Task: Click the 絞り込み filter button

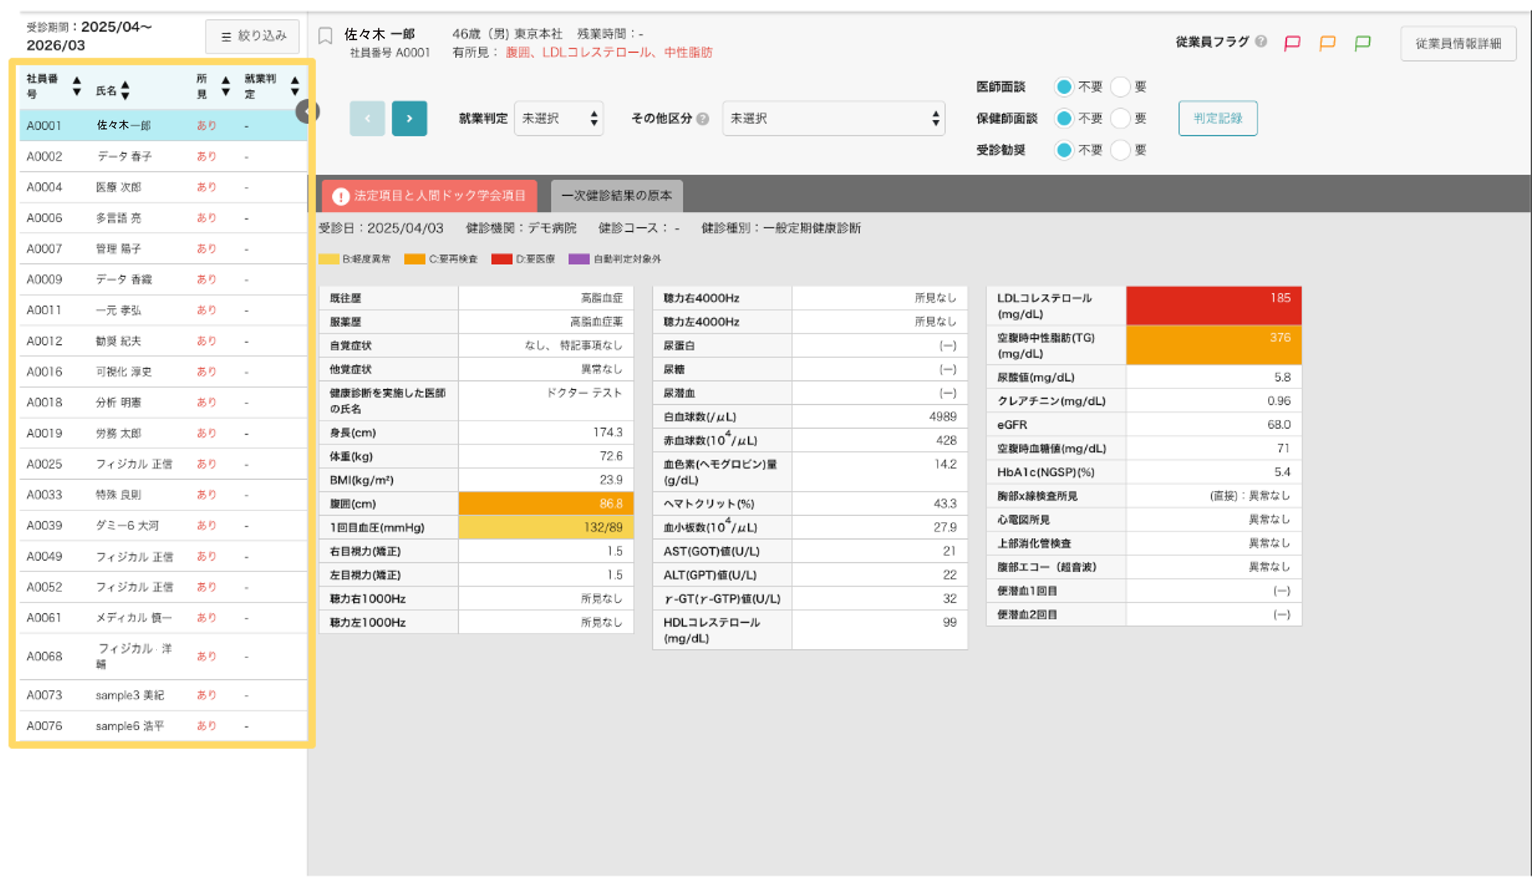Action: (x=253, y=36)
